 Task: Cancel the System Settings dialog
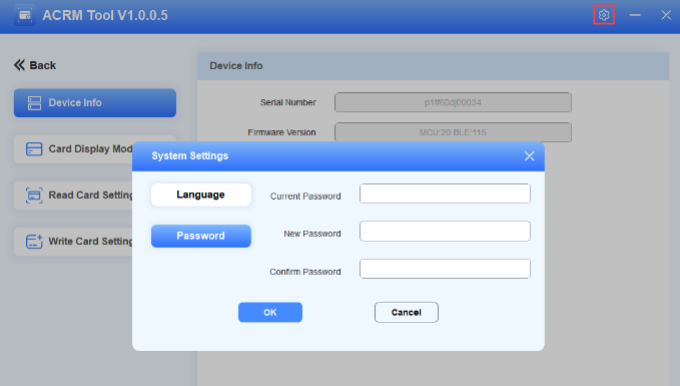tap(406, 312)
